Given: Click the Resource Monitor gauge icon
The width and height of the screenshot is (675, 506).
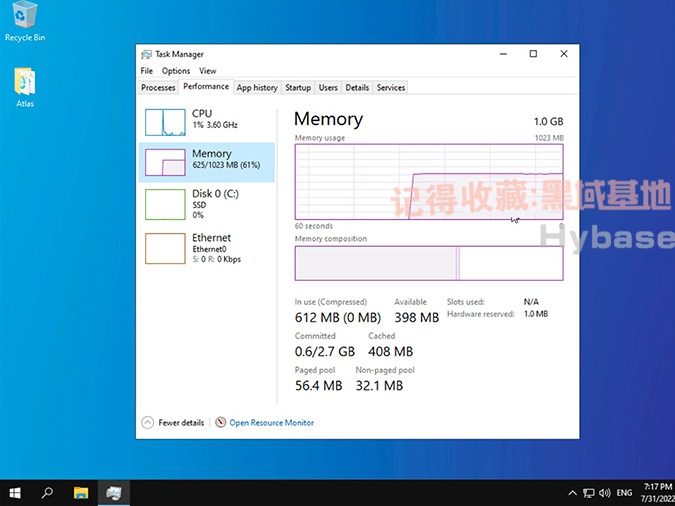Looking at the screenshot, I should (x=220, y=422).
